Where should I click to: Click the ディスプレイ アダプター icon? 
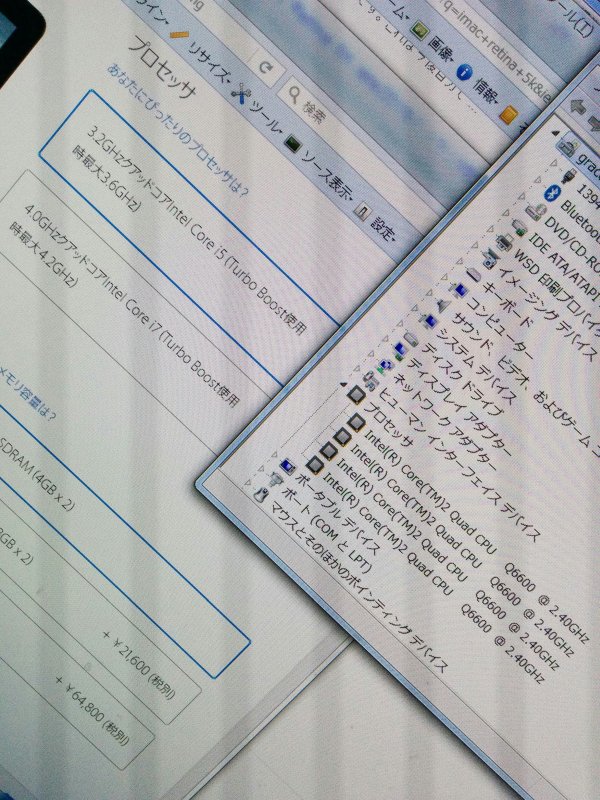(x=399, y=350)
